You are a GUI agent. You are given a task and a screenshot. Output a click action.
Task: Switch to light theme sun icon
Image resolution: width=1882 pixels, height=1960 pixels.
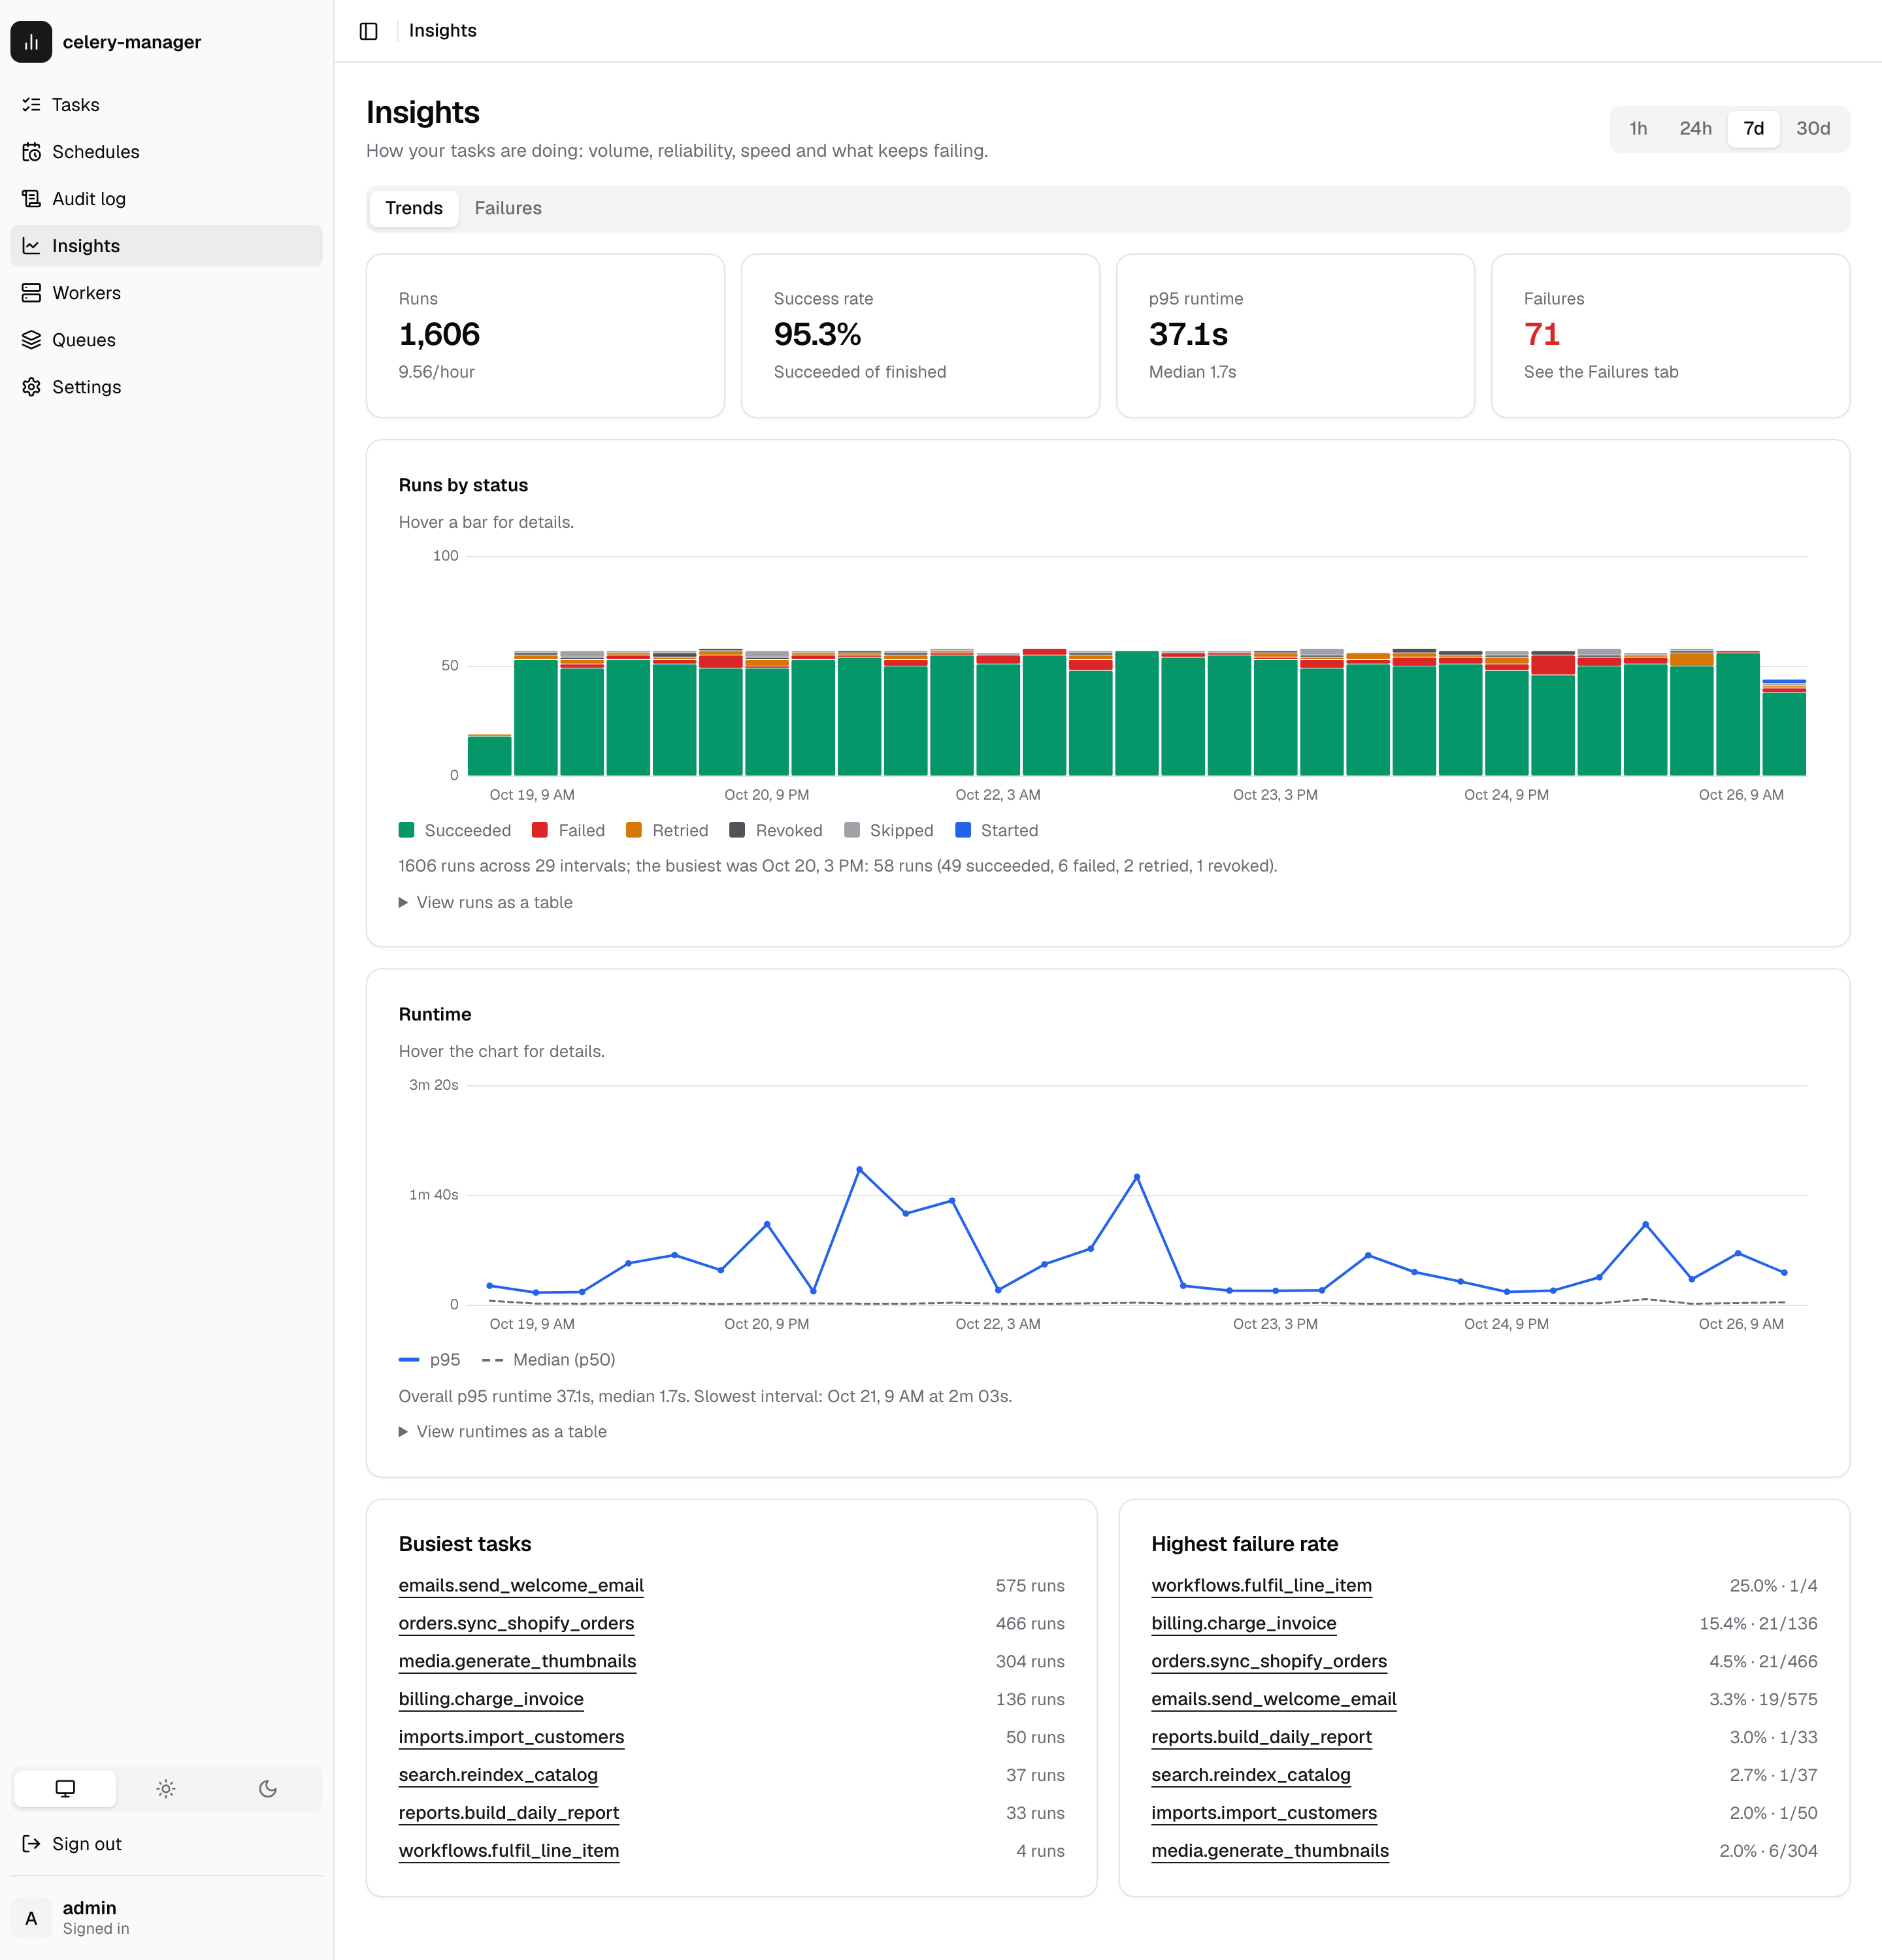click(166, 1789)
